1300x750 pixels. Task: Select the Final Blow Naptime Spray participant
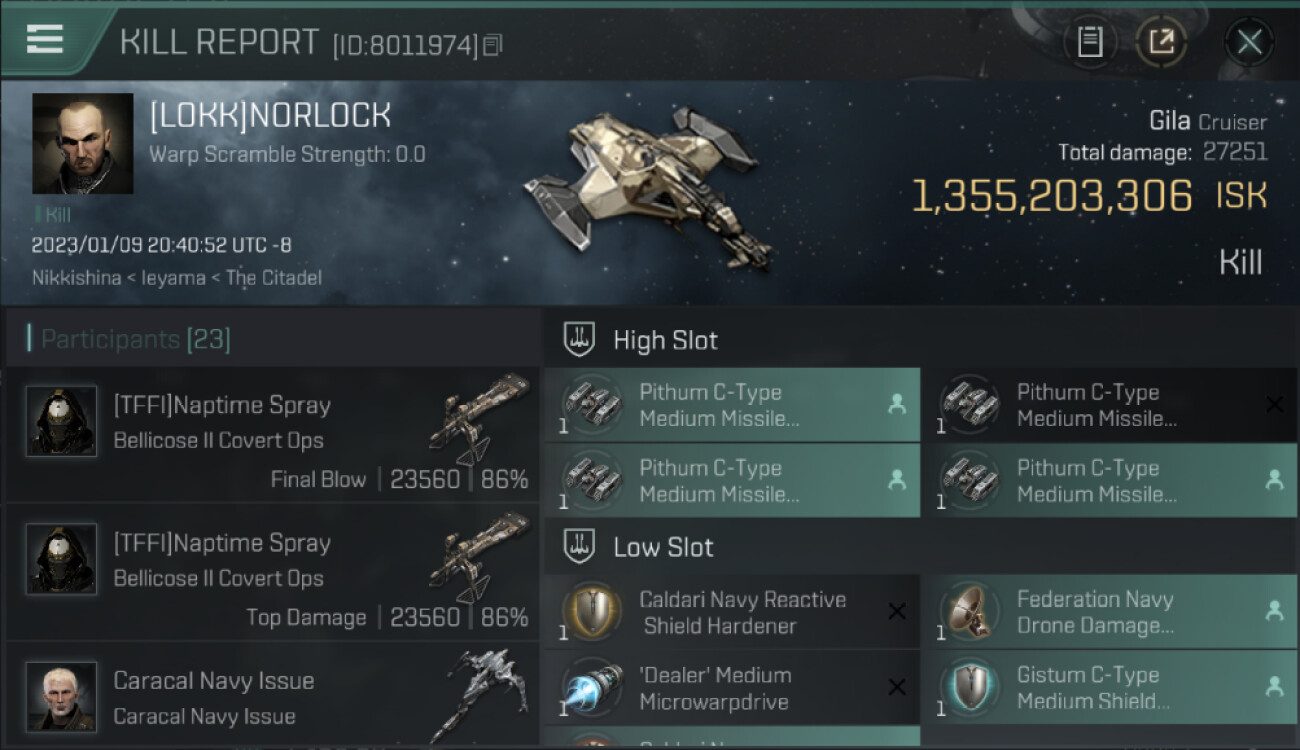tap(272, 433)
